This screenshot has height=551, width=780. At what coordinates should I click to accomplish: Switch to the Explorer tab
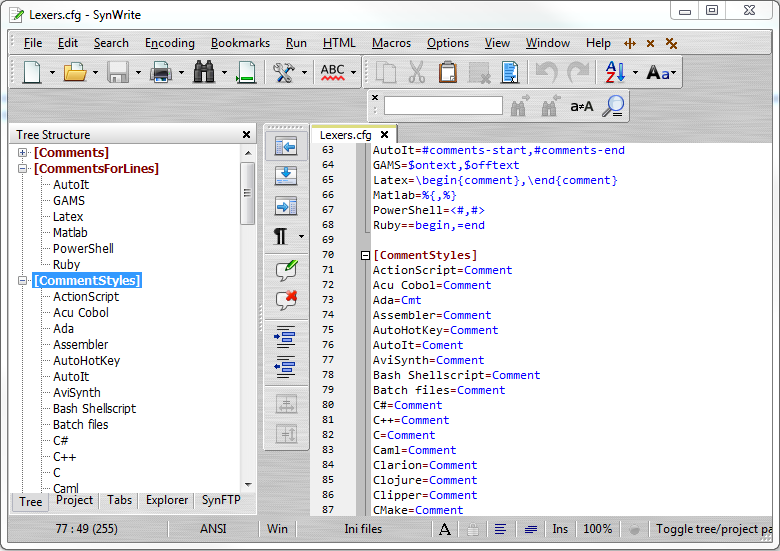tap(167, 501)
